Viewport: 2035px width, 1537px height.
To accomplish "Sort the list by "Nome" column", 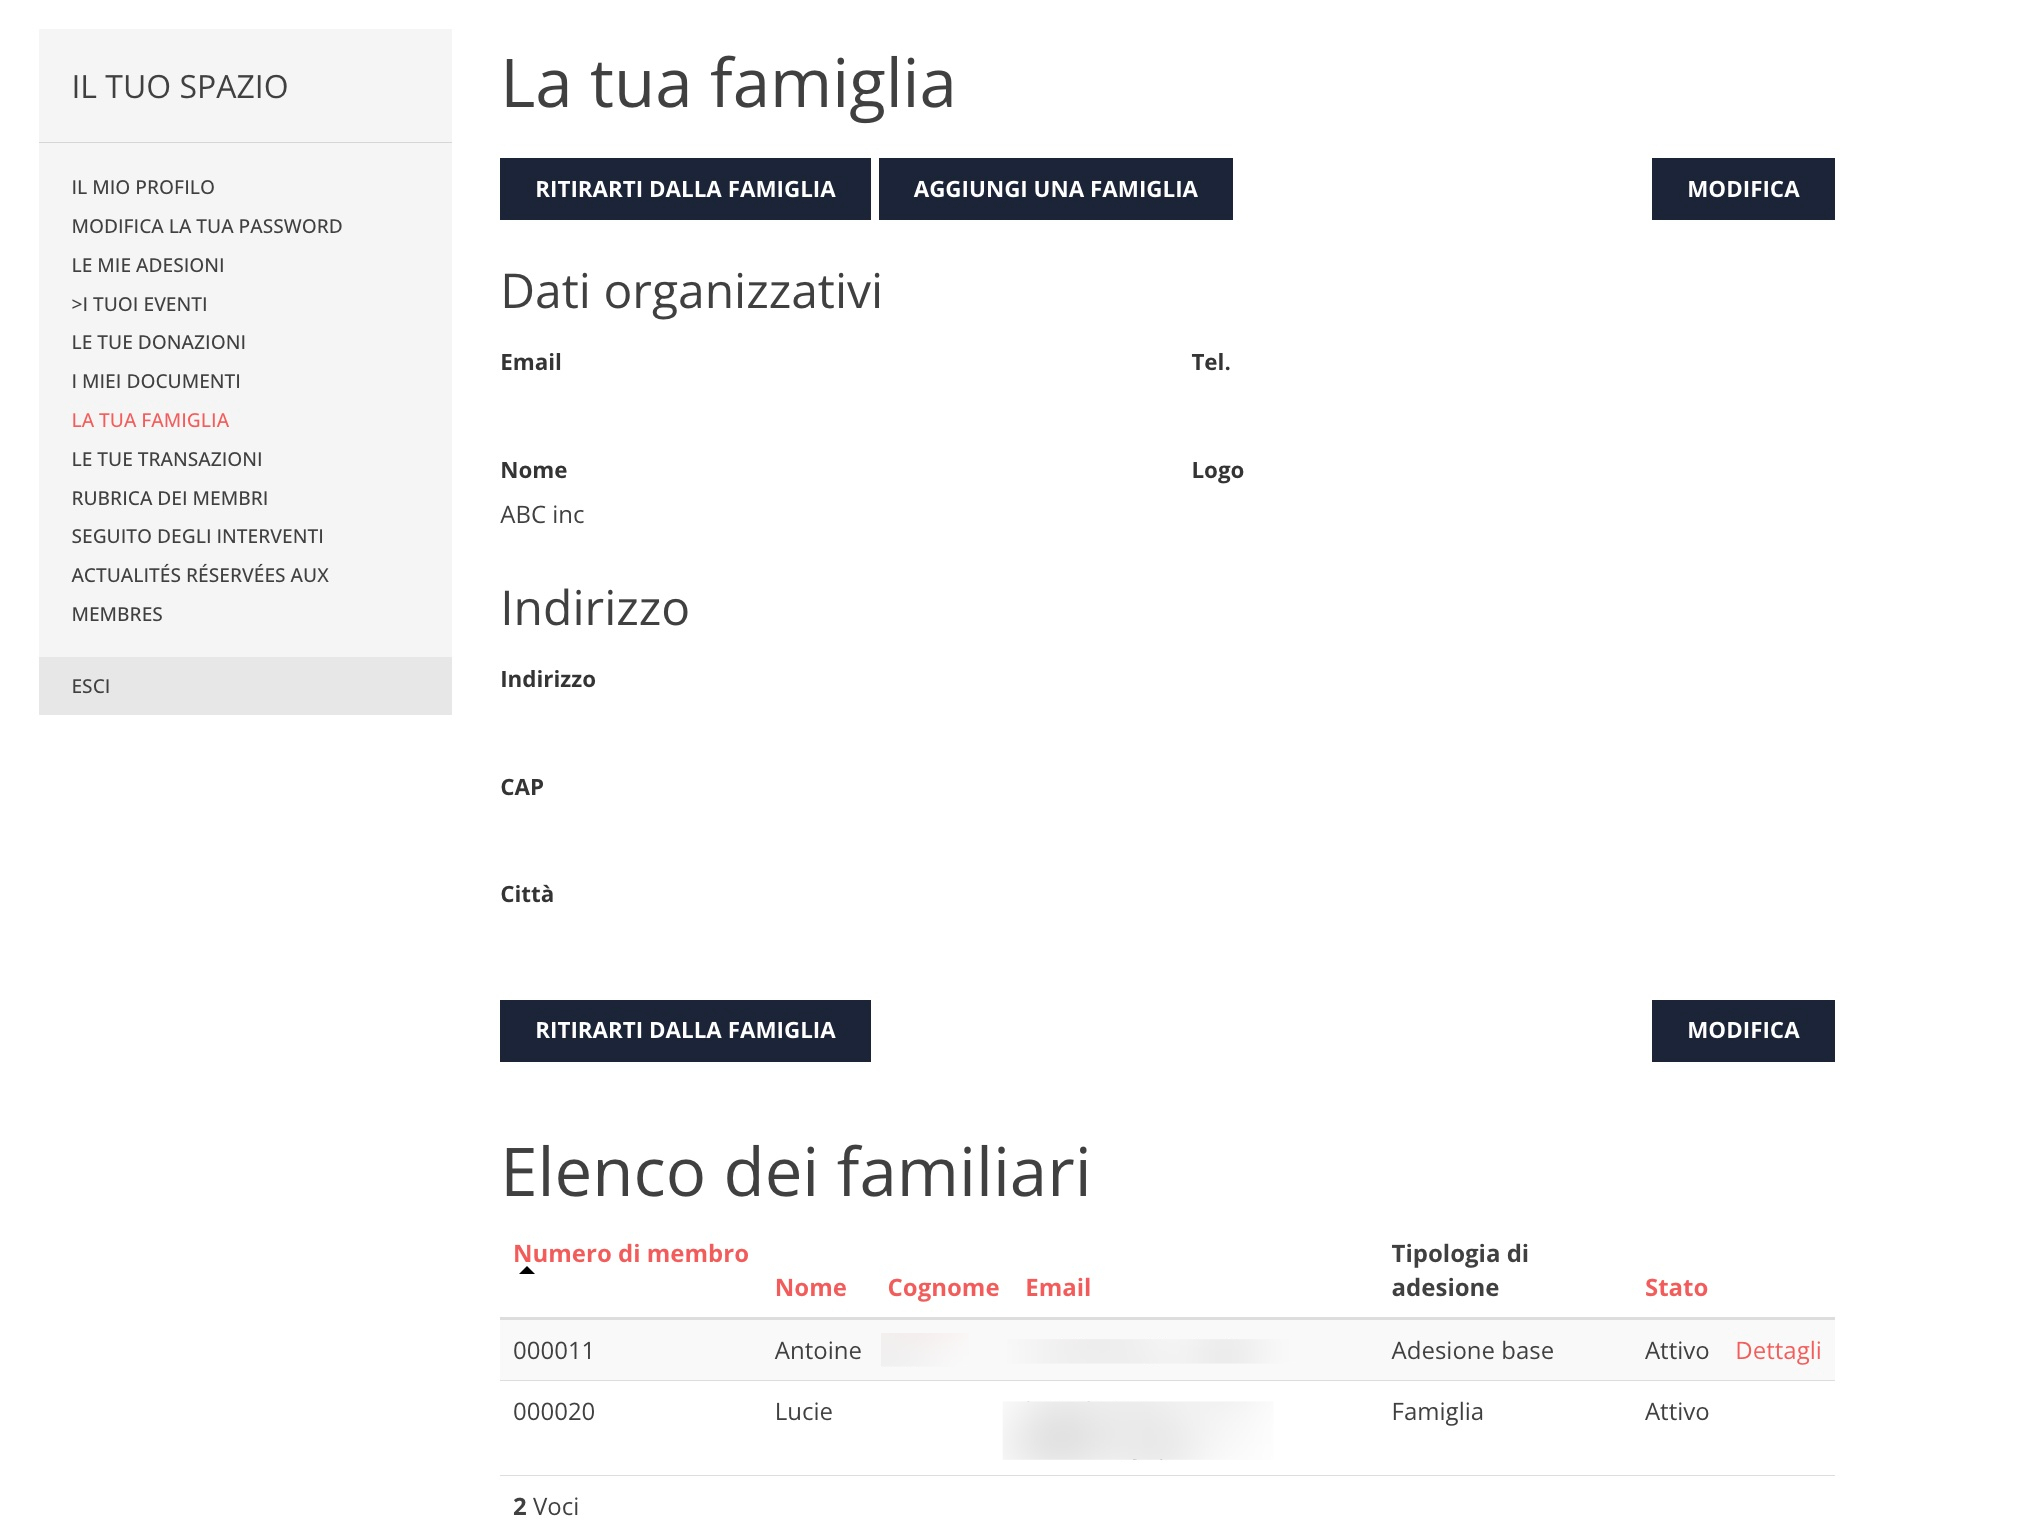I will 810,1287.
